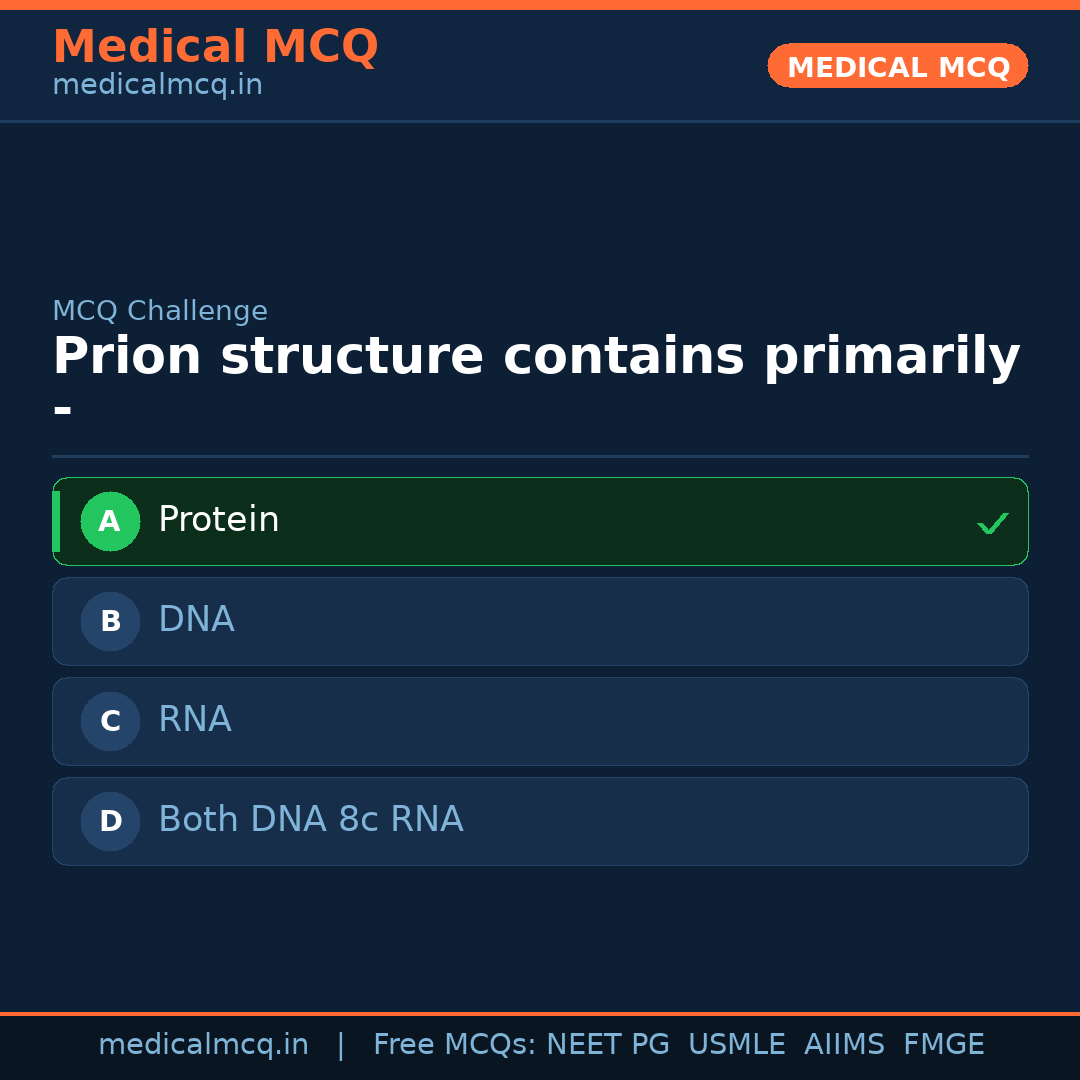Click the green accent bar beside option A

point(57,521)
